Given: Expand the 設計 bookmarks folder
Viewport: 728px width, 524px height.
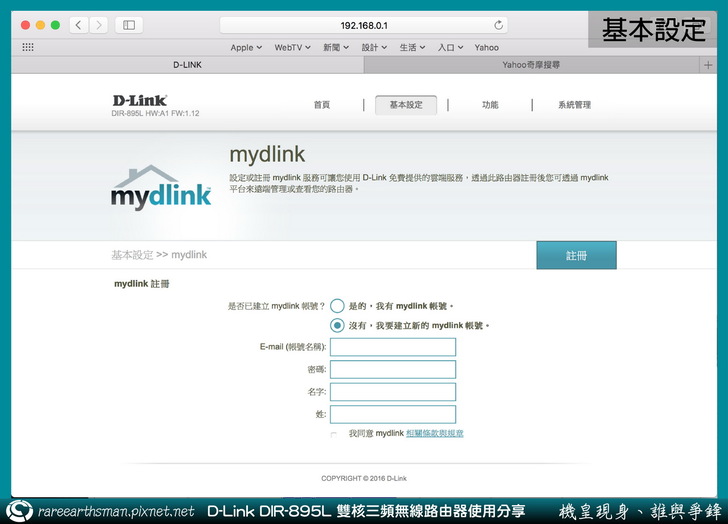Looking at the screenshot, I should pyautogui.click(x=374, y=47).
